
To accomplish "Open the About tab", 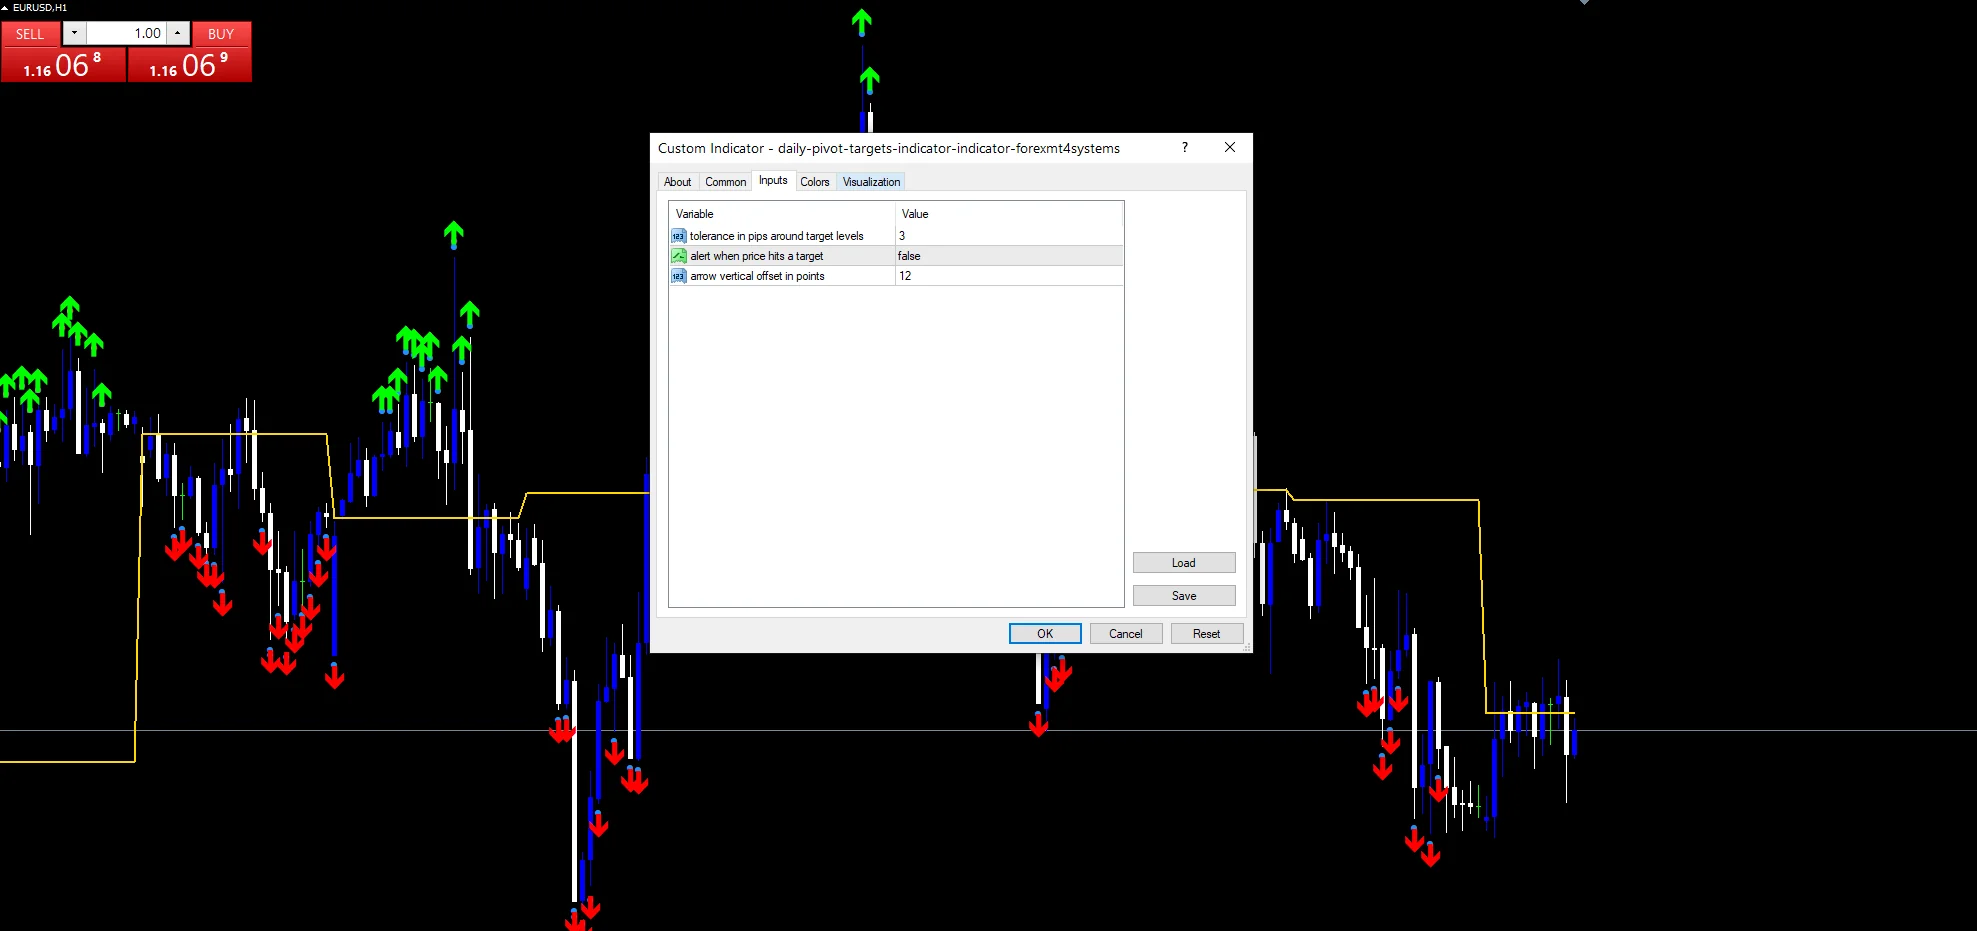I will [x=677, y=182].
